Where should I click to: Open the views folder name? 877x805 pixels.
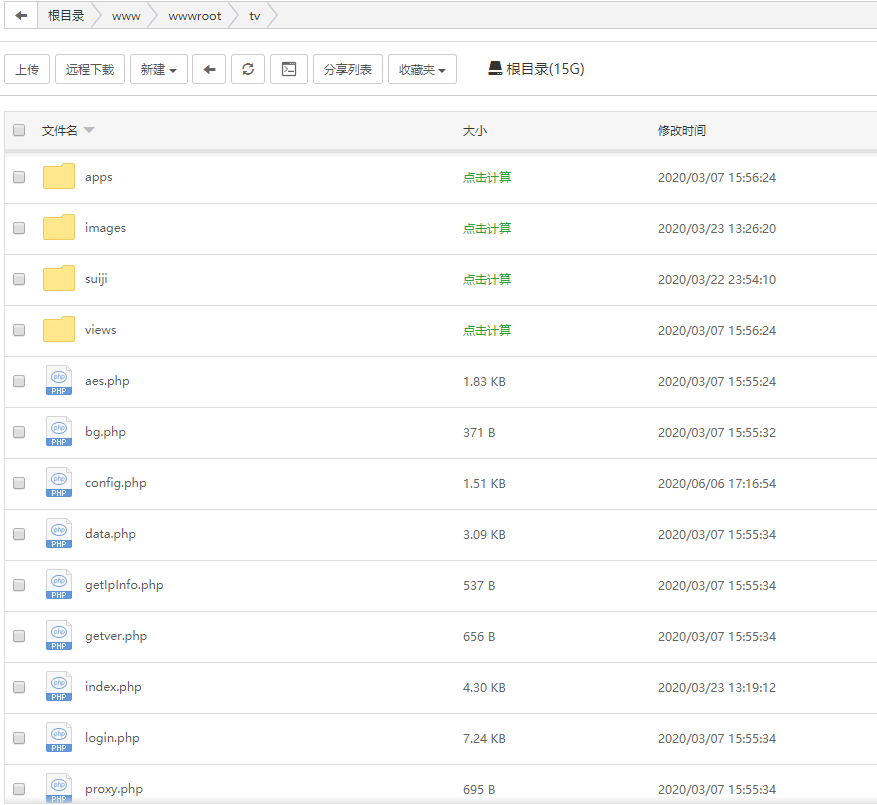(101, 329)
